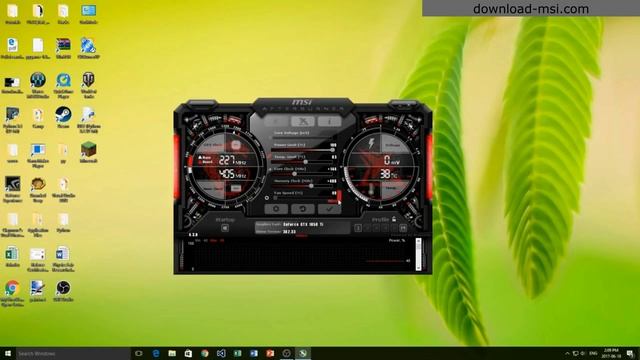Click the thermometer temperature icon
The image size is (640, 360).
[371, 189]
